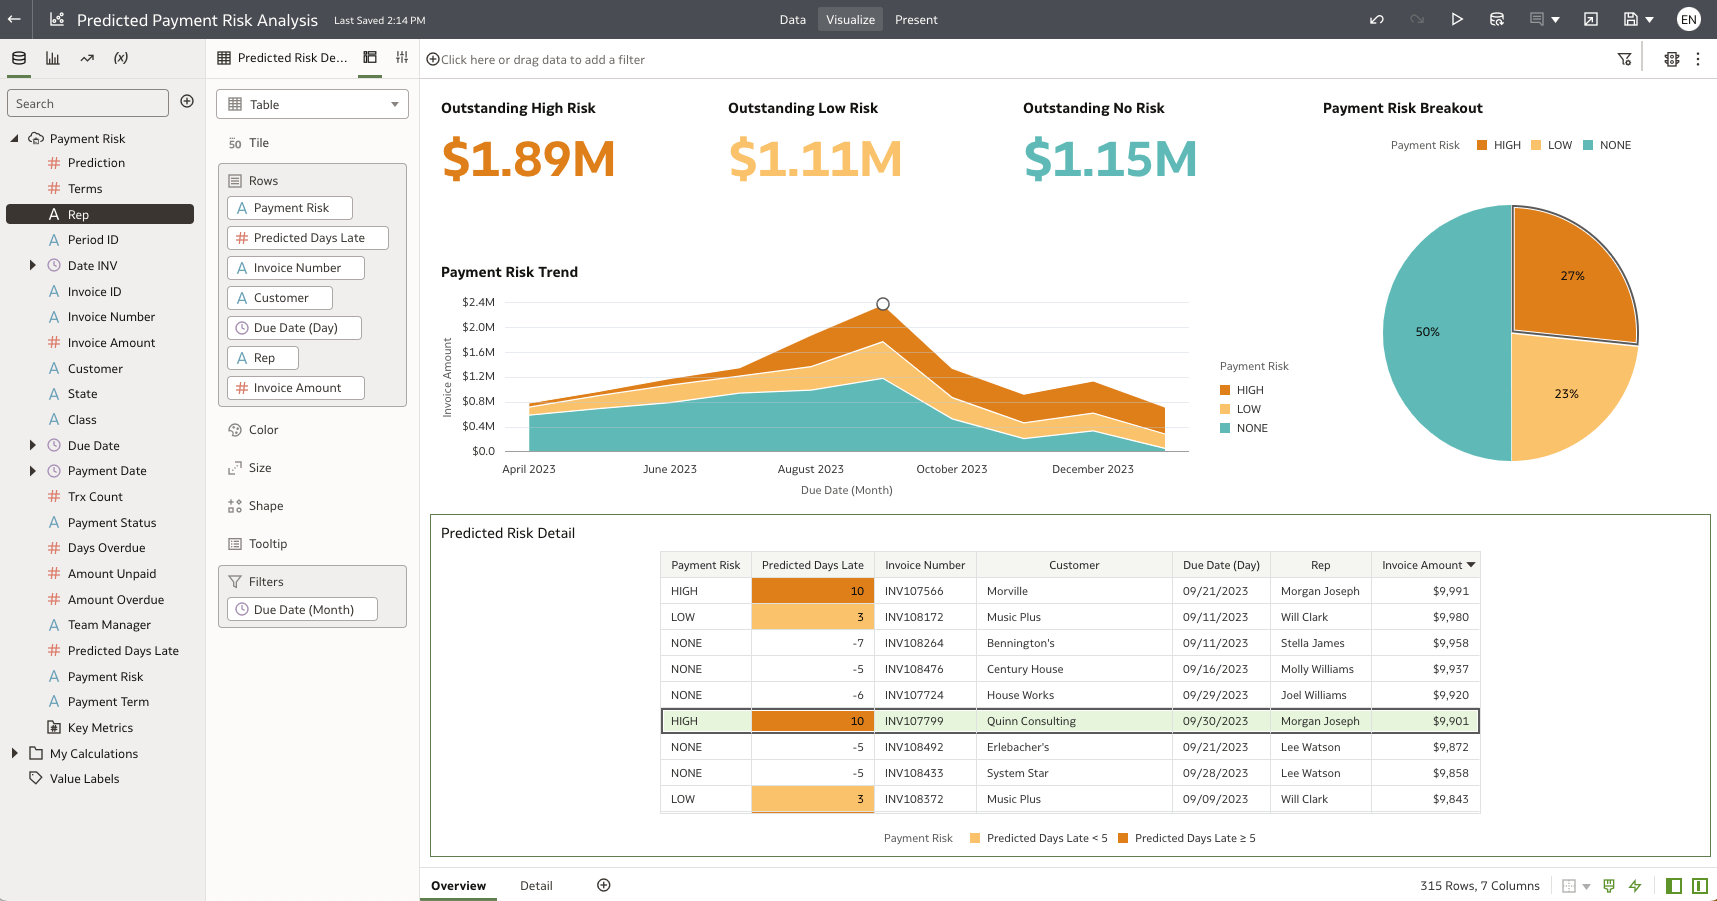Viewport: 1717px width, 901px height.
Task: Click the filter bar funnel icon
Action: [1624, 60]
